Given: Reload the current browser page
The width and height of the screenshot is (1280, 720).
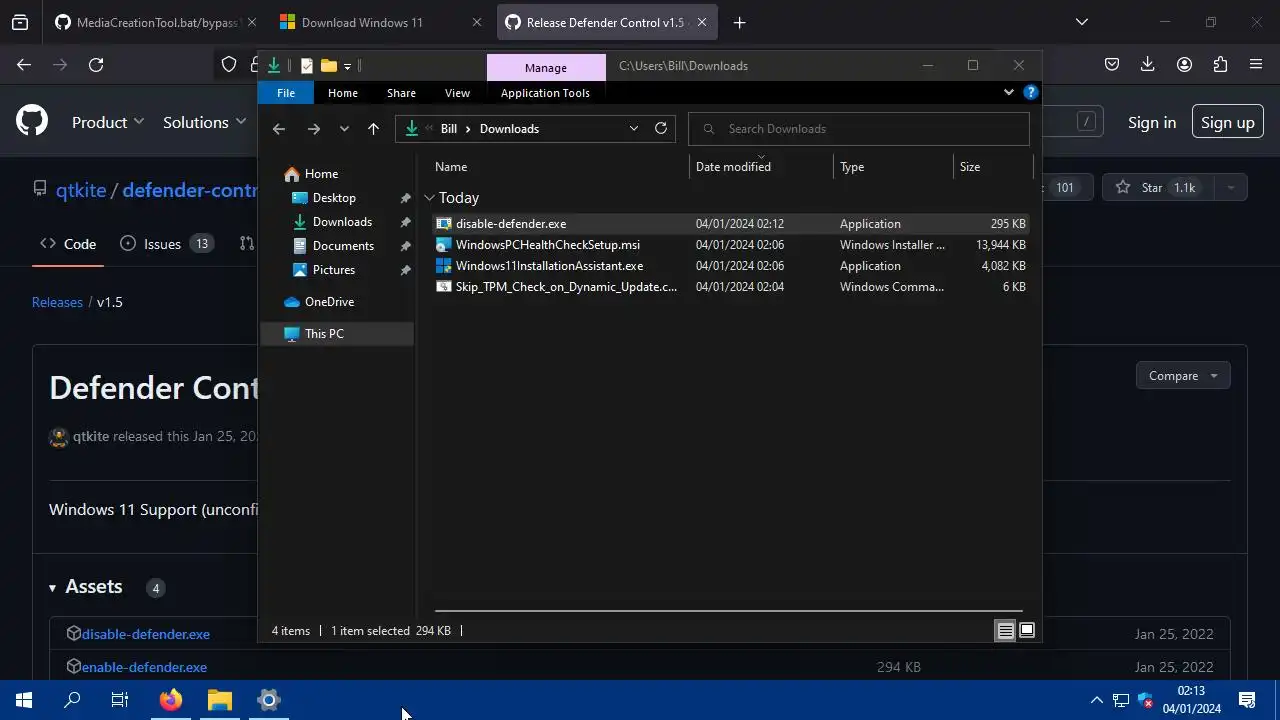Looking at the screenshot, I should click(96, 65).
